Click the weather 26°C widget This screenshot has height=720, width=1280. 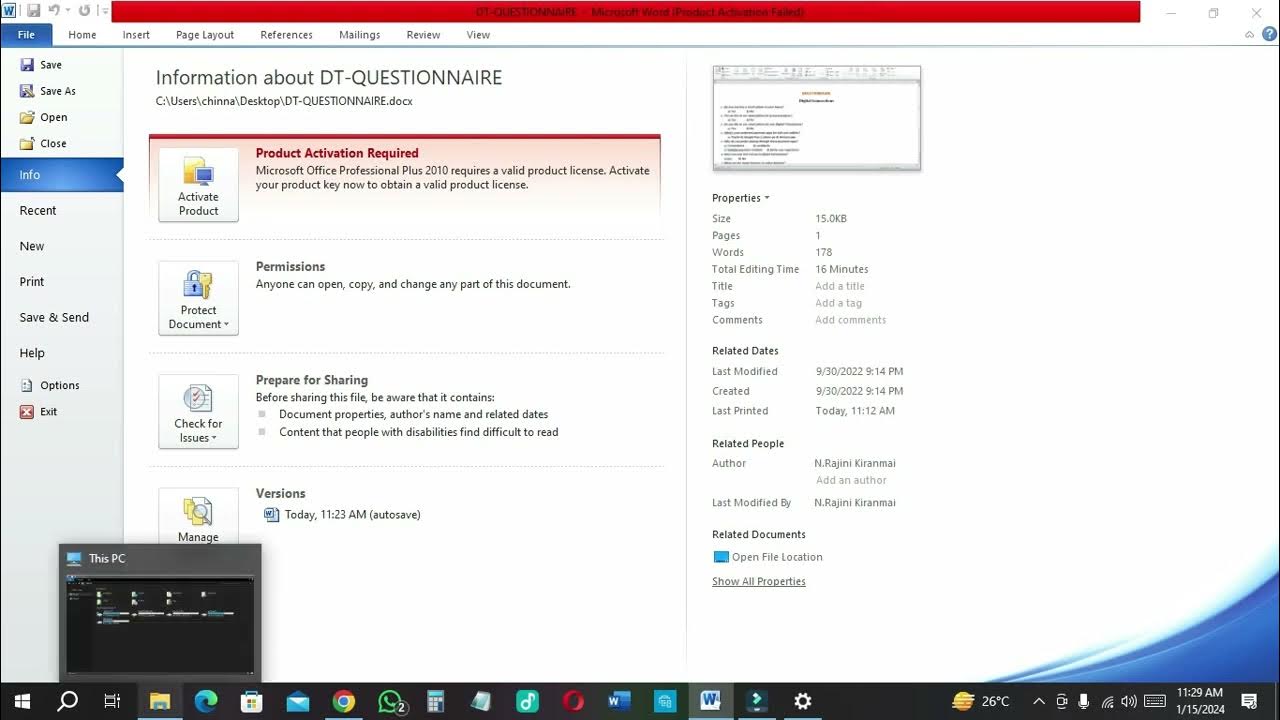point(981,701)
